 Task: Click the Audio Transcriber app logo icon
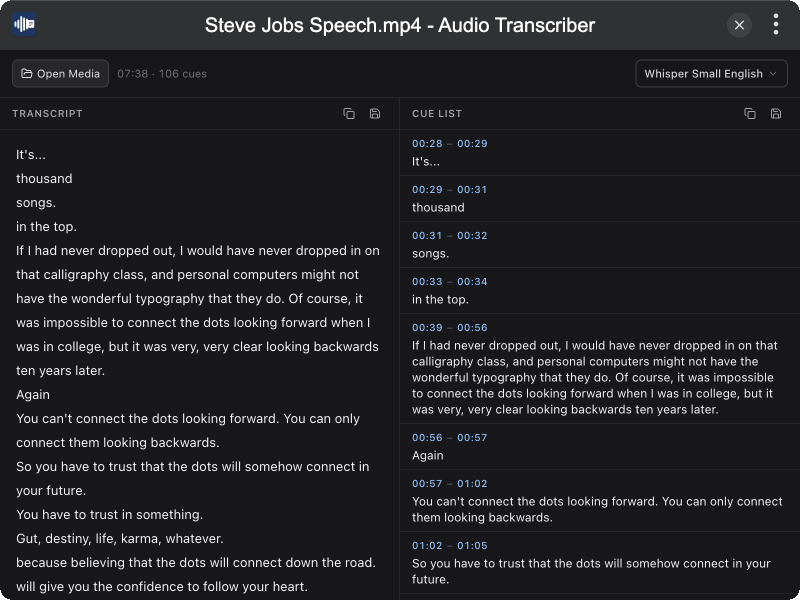click(24, 24)
